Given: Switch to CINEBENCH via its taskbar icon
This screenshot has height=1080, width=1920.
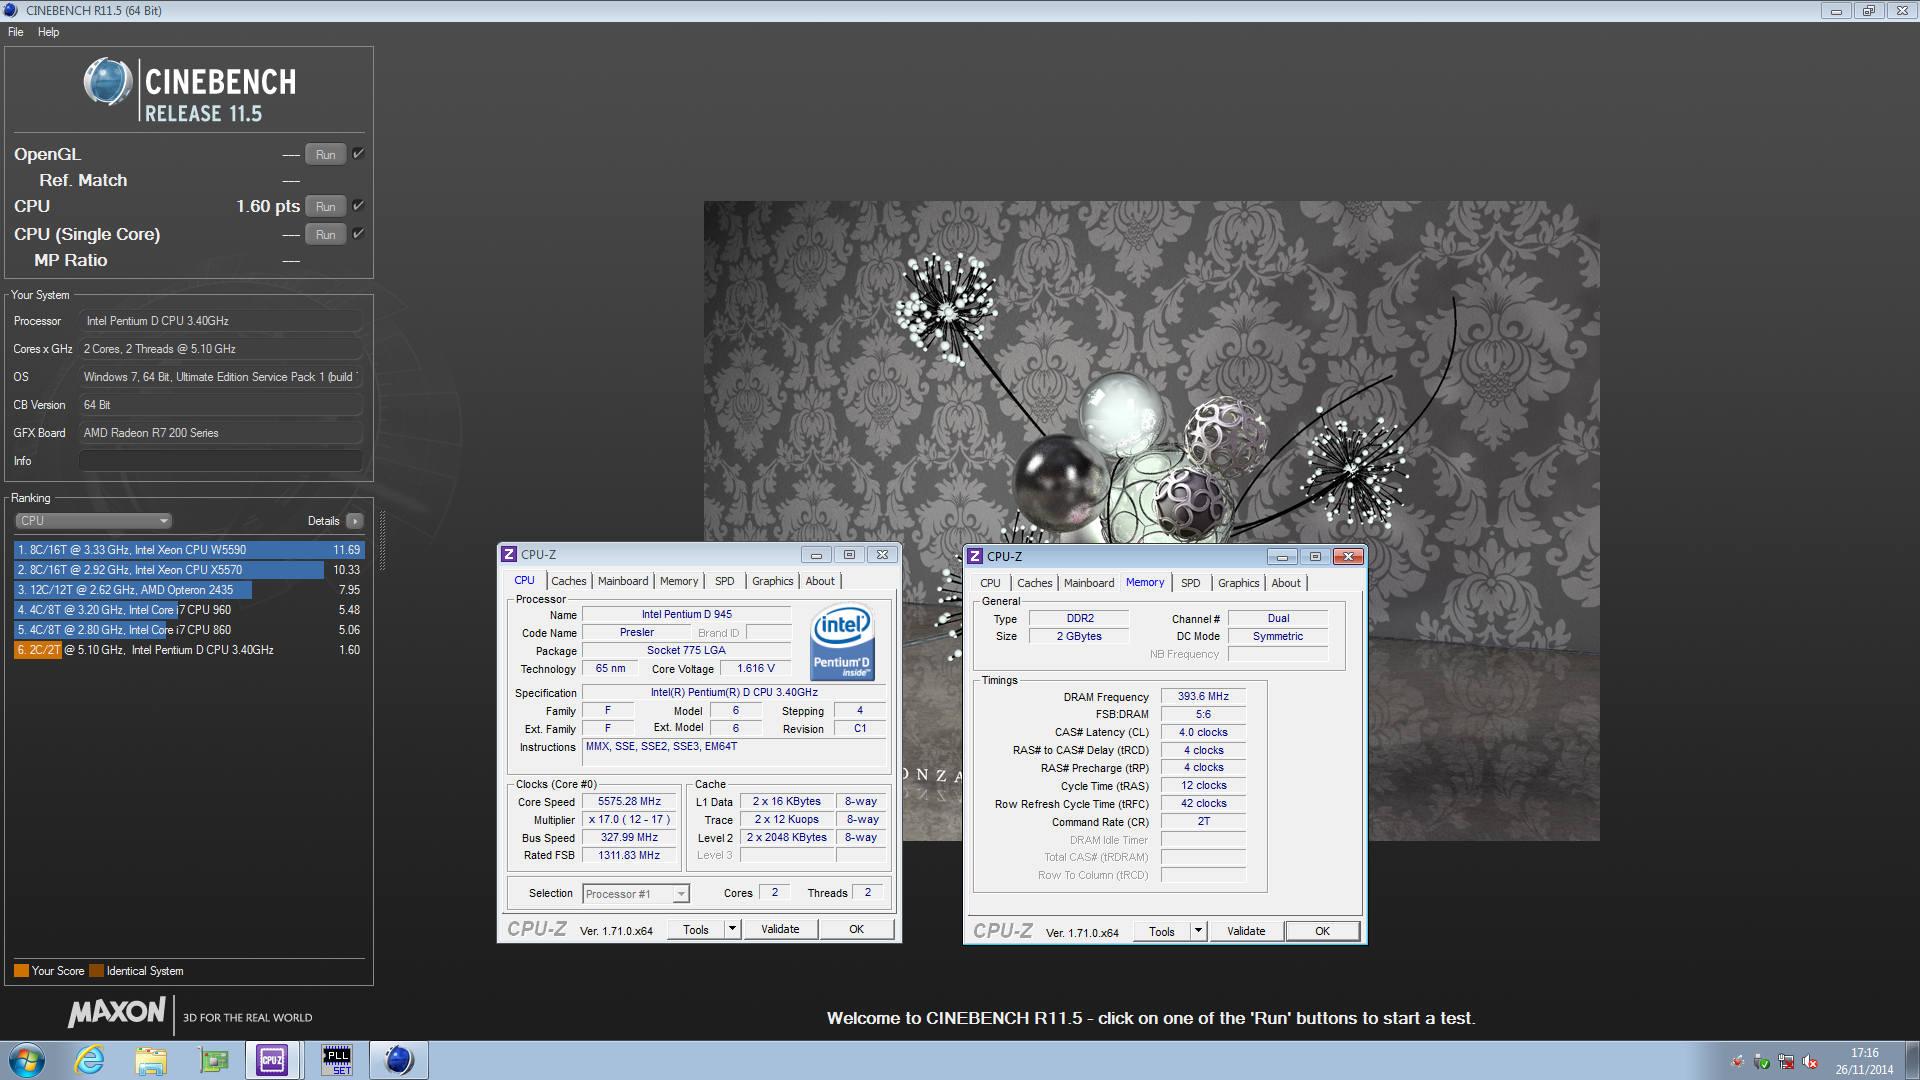Looking at the screenshot, I should click(x=399, y=1060).
